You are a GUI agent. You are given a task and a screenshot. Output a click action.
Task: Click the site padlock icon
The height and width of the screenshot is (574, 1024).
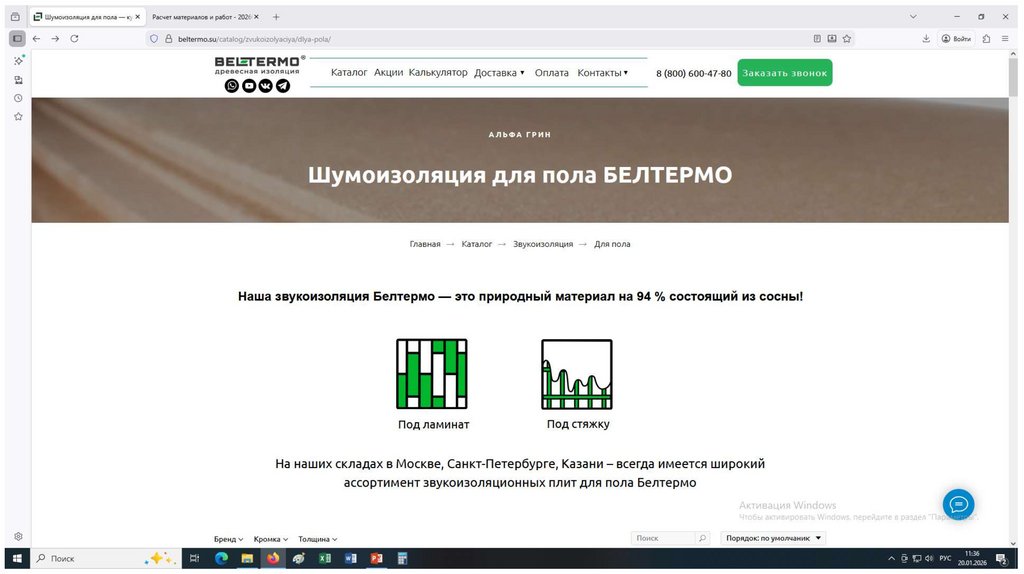point(168,39)
